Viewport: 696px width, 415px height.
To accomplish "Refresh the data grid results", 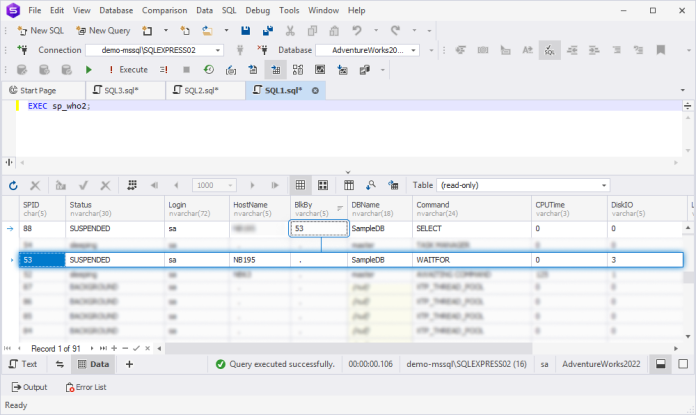I will pos(13,185).
